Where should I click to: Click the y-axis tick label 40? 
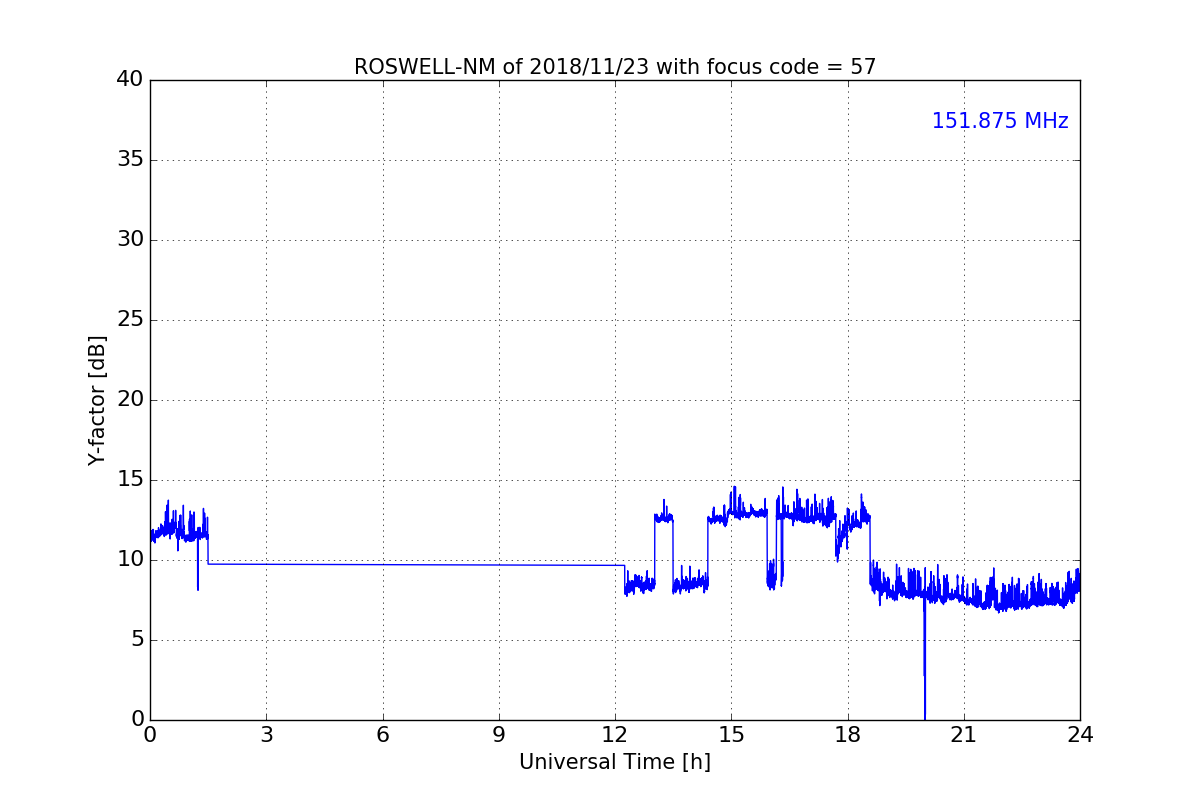click(129, 80)
